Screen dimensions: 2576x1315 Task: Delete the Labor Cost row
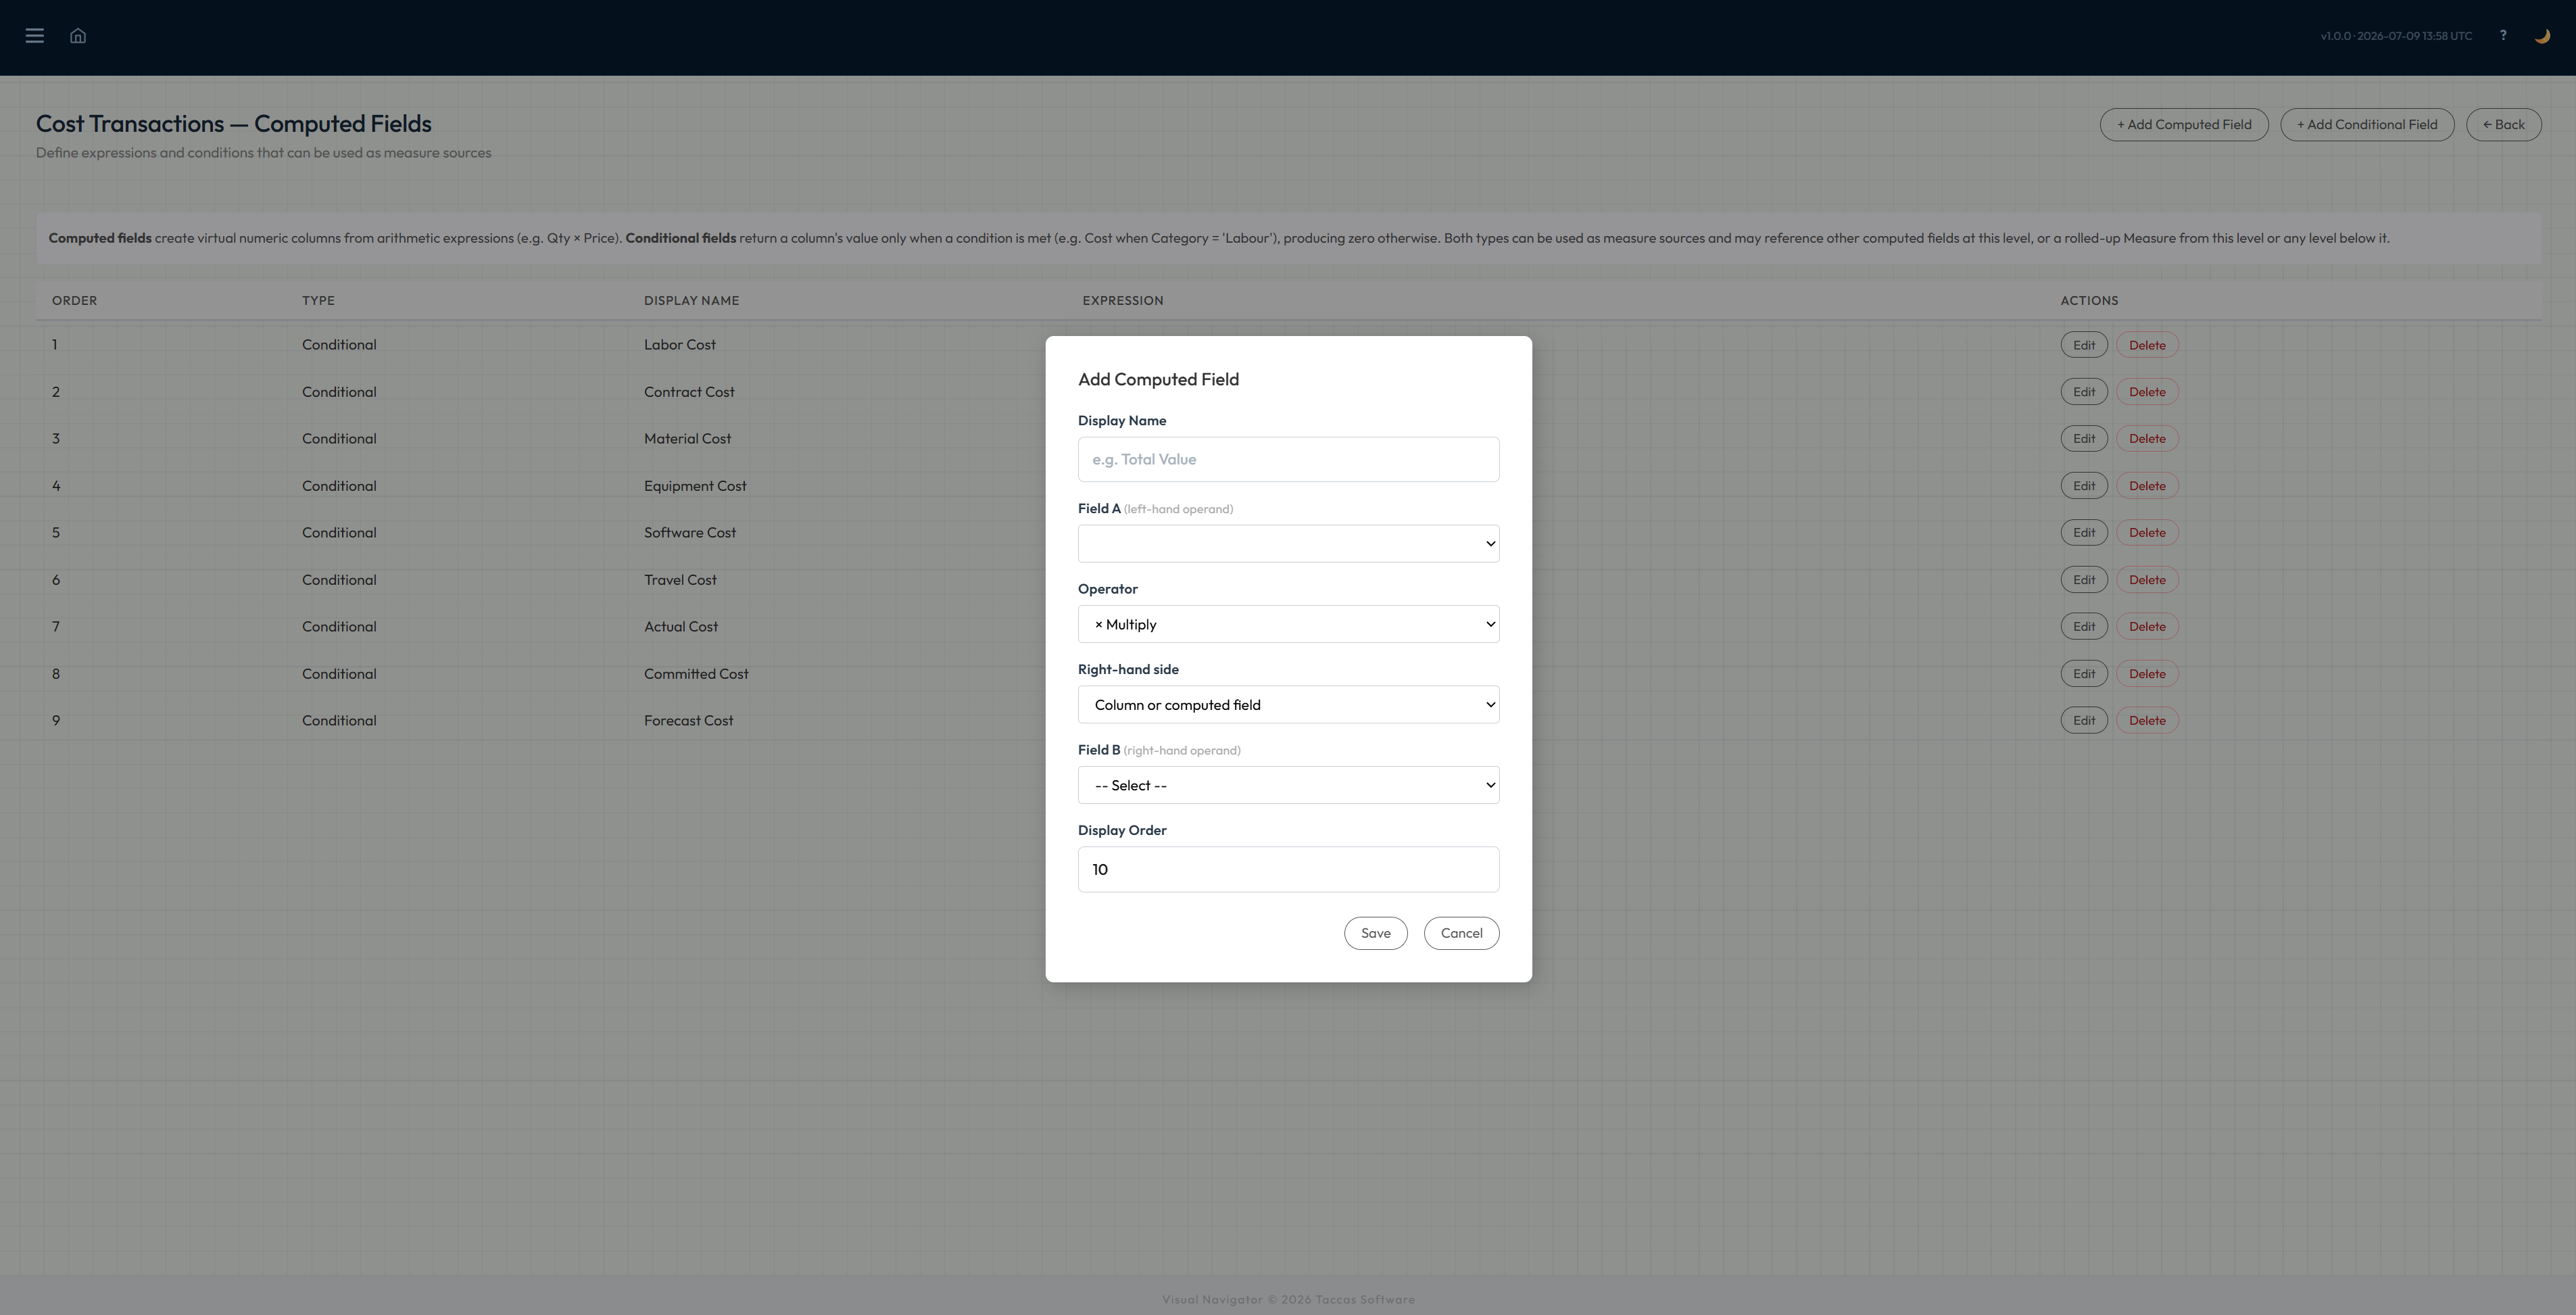[x=2147, y=345]
